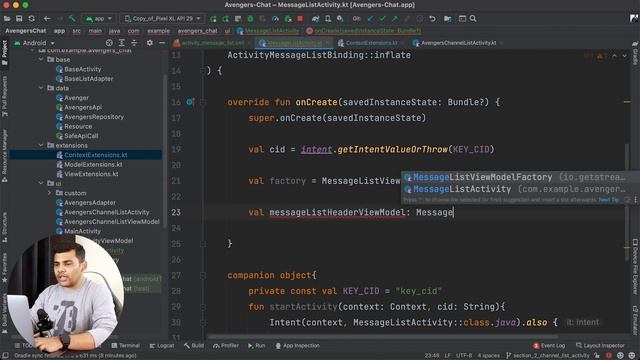Open the Build tool window

tap(193, 346)
